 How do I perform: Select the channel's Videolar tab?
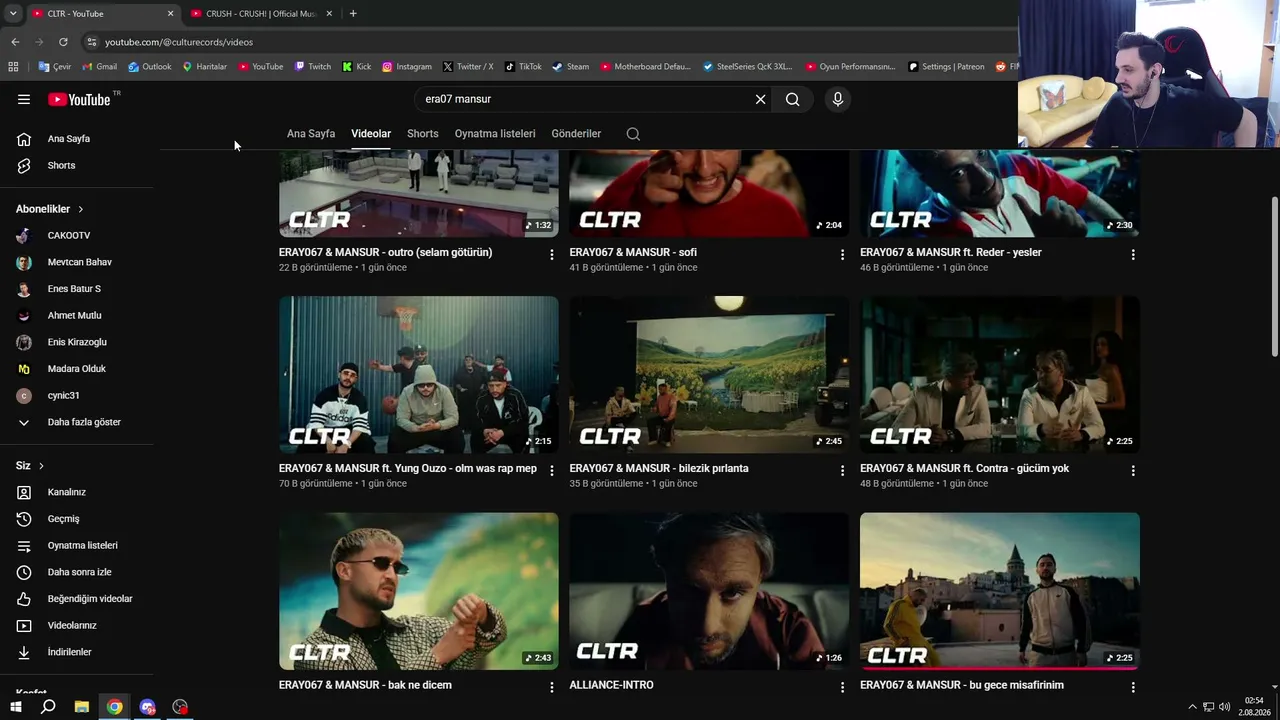(x=371, y=134)
